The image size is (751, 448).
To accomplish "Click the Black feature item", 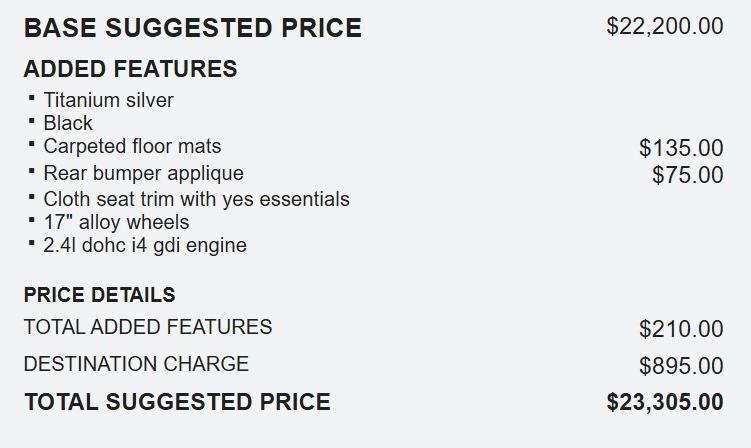I will 68,123.
